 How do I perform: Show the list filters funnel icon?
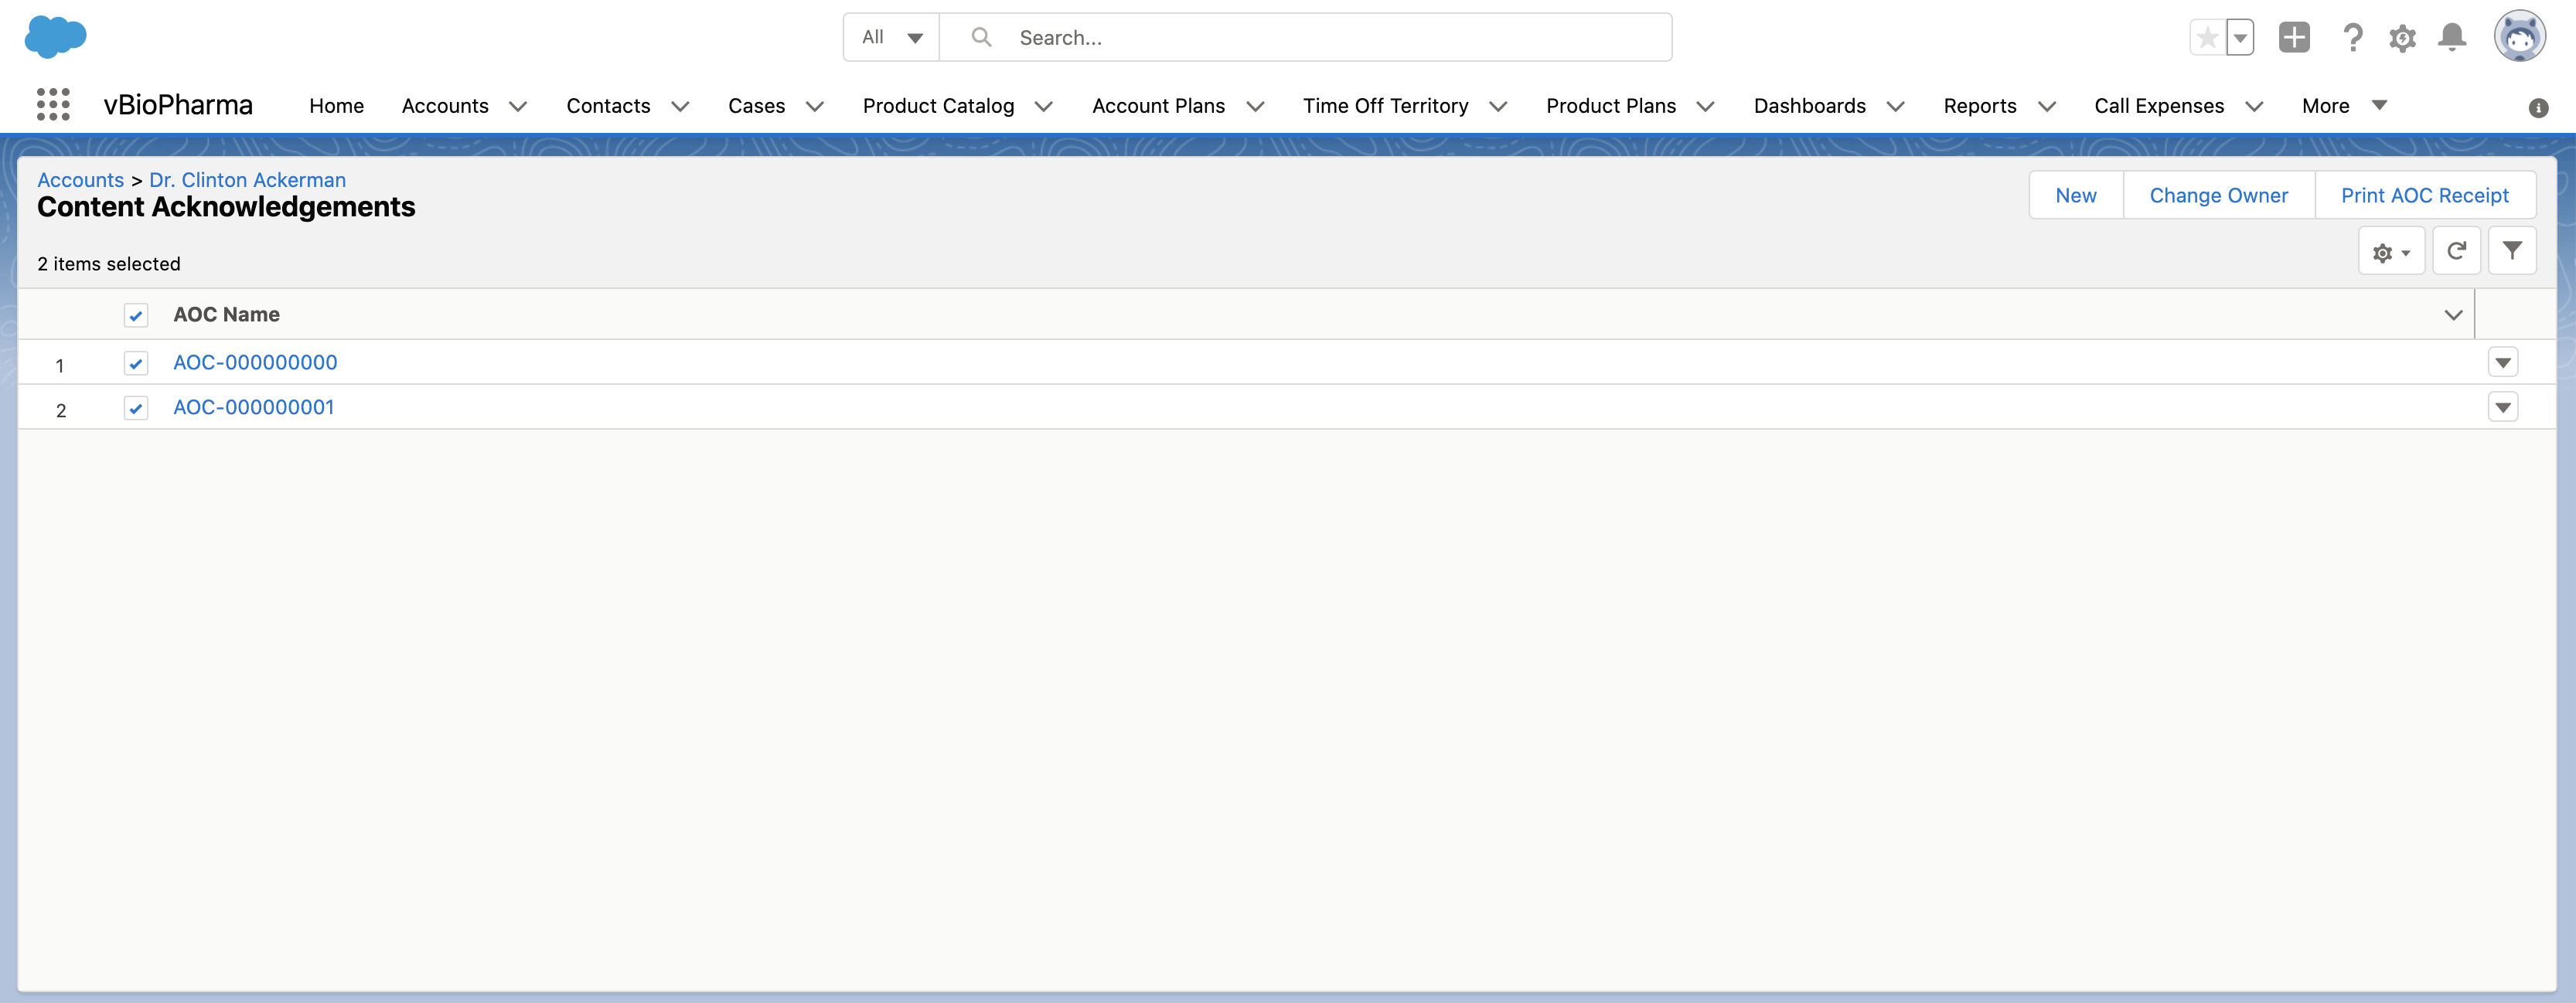(x=2511, y=251)
